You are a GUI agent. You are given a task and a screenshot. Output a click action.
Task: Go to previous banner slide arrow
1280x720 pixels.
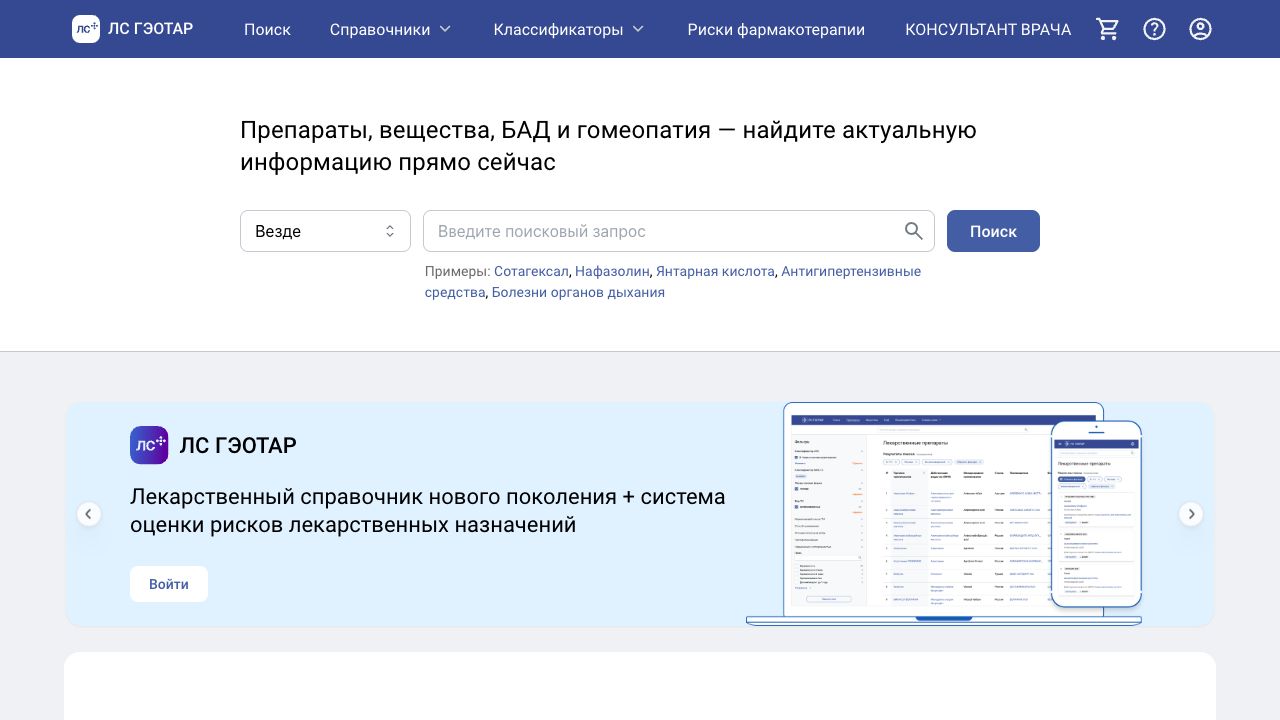point(89,514)
